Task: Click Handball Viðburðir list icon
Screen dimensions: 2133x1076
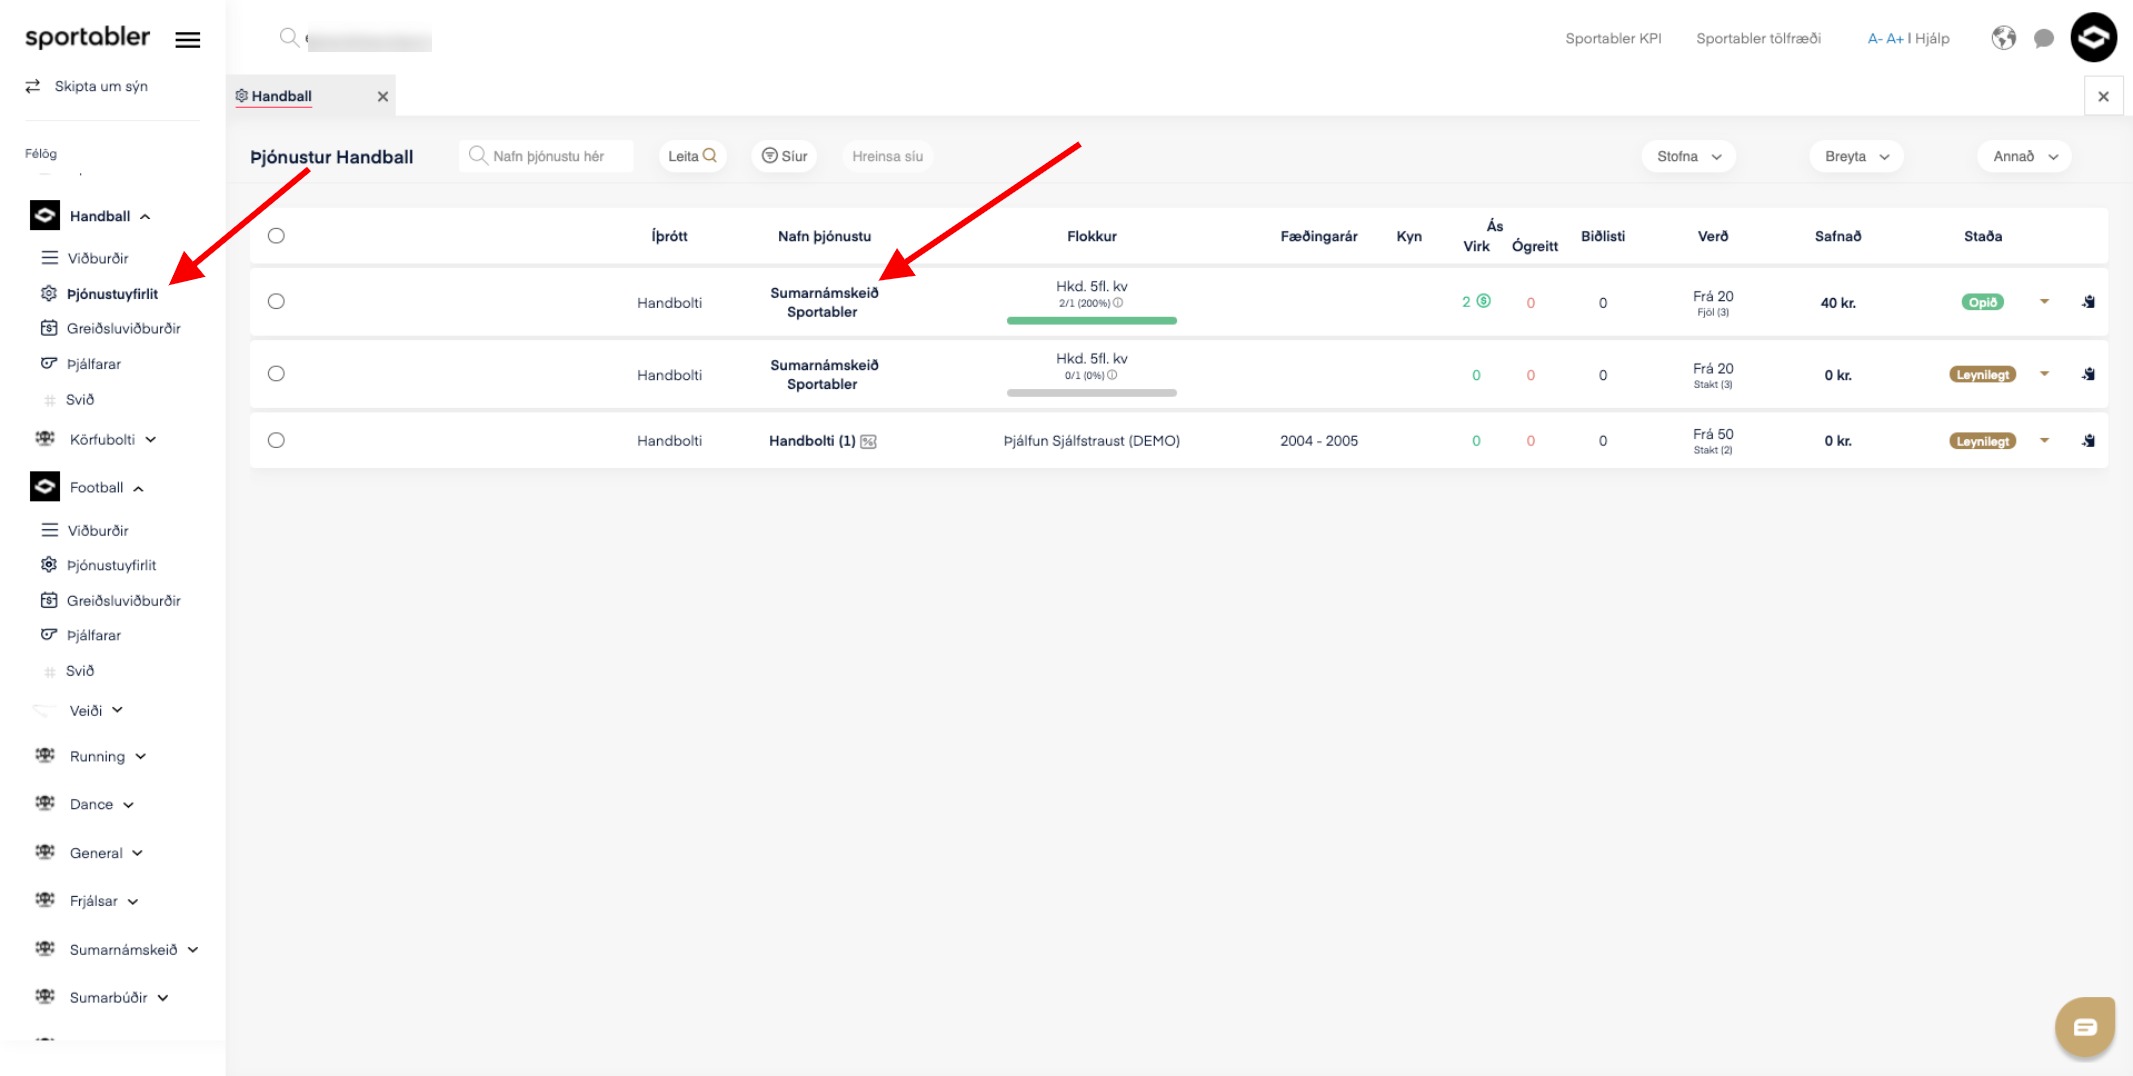Action: [49, 258]
